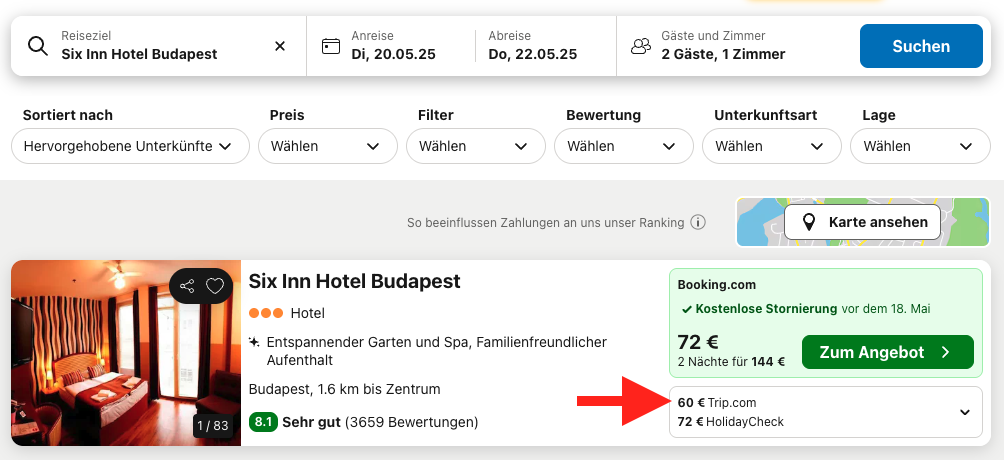
Task: Click the calendar icon beside Anreise
Action: point(330,46)
